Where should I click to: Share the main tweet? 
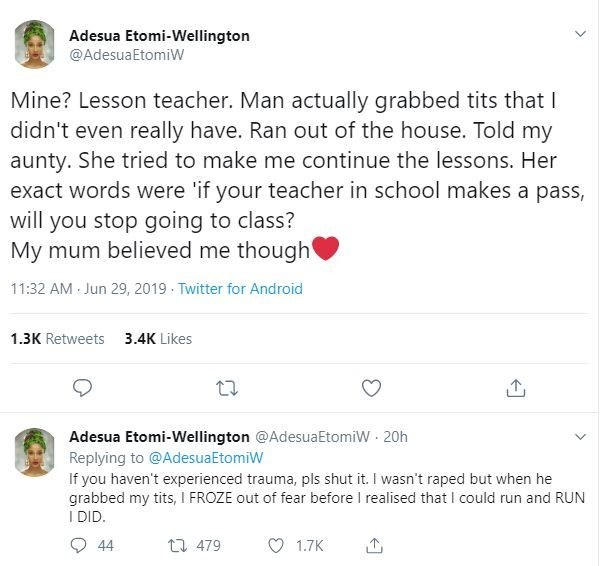(x=516, y=387)
